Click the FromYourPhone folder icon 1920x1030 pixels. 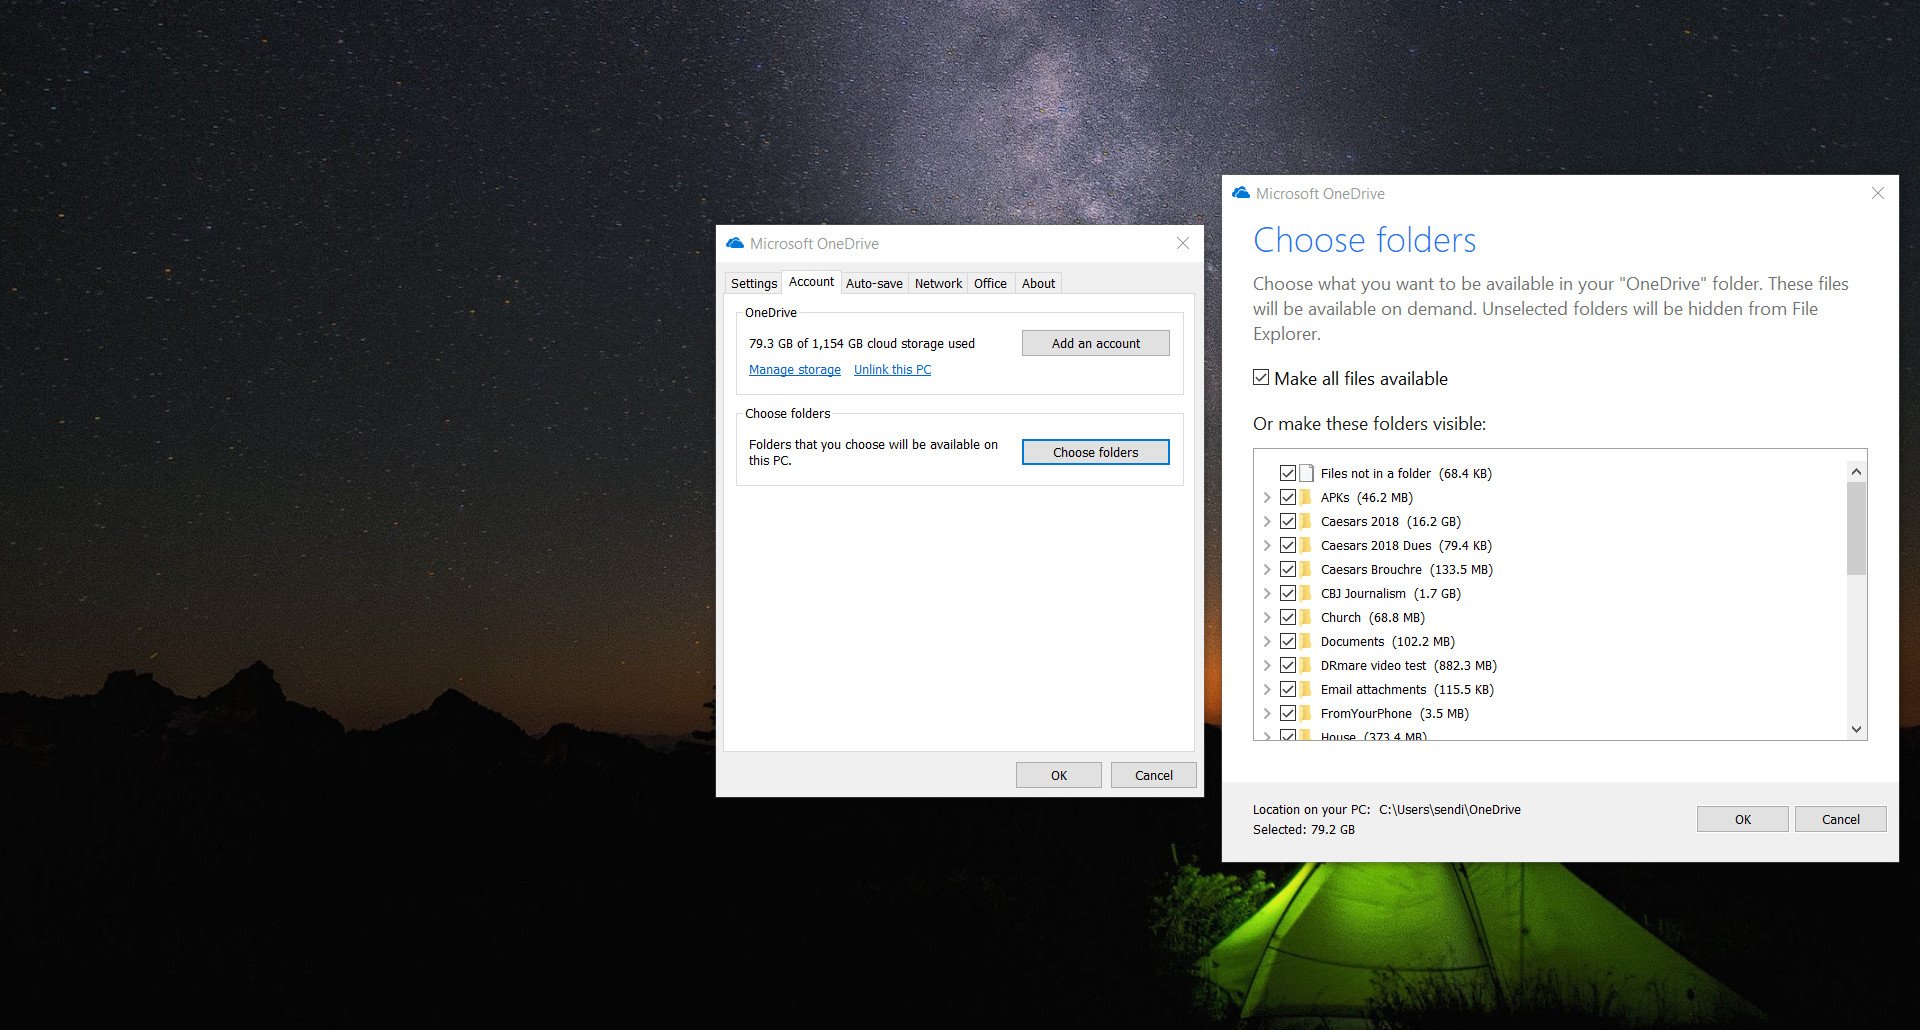1306,713
